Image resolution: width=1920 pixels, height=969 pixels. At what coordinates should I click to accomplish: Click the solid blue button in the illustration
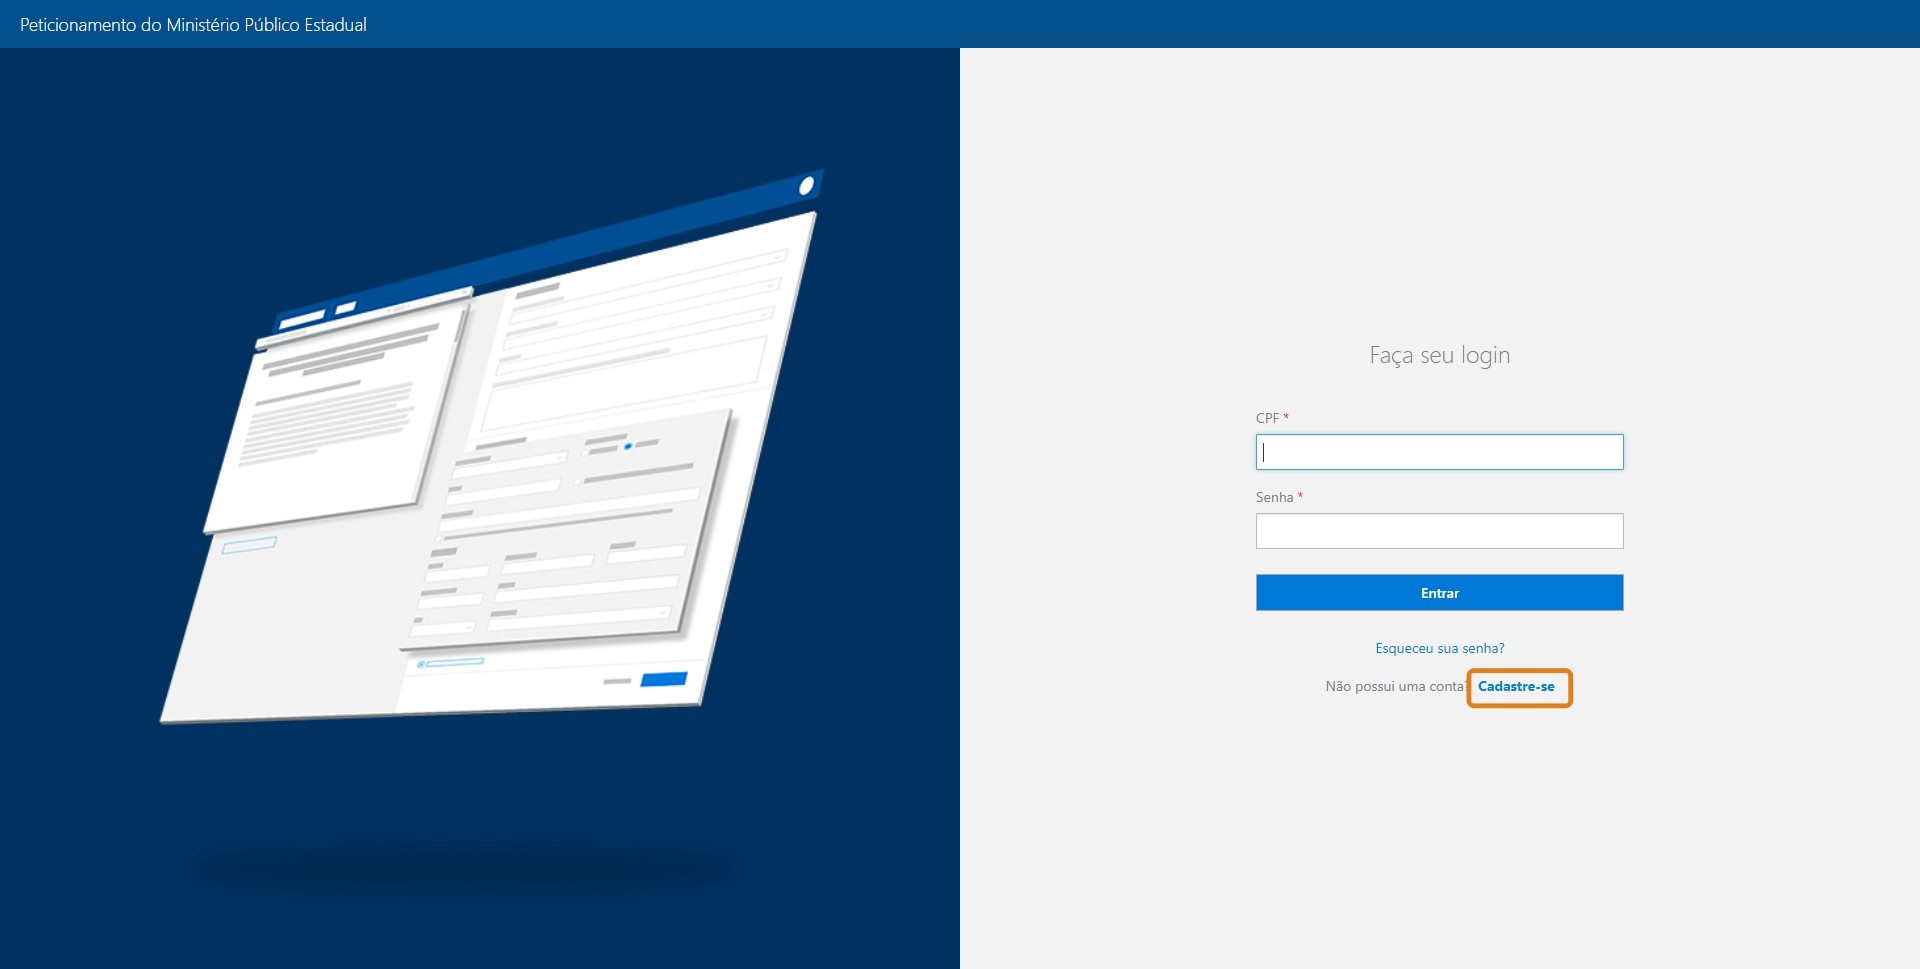[x=663, y=680]
